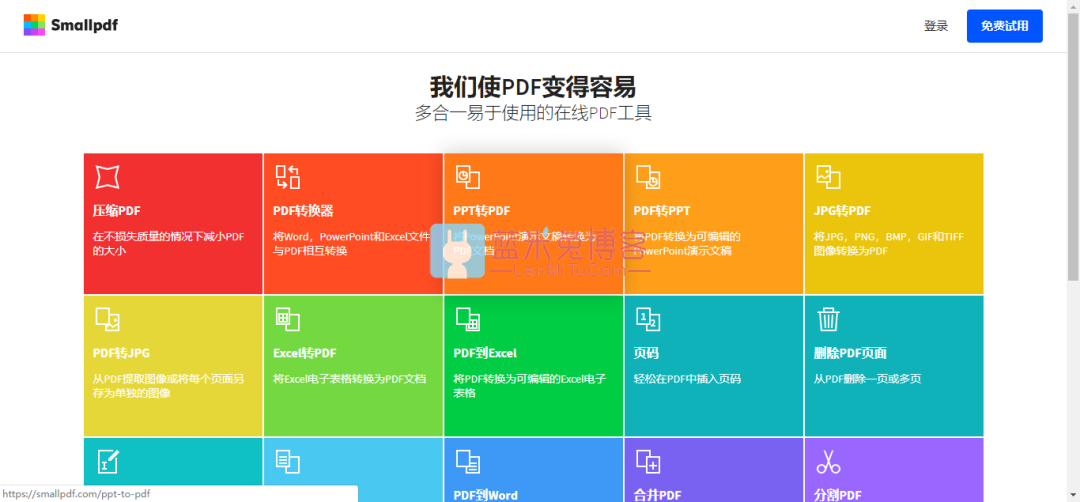Open the 压缩PDF tool title
The height and width of the screenshot is (502, 1080).
click(116, 211)
